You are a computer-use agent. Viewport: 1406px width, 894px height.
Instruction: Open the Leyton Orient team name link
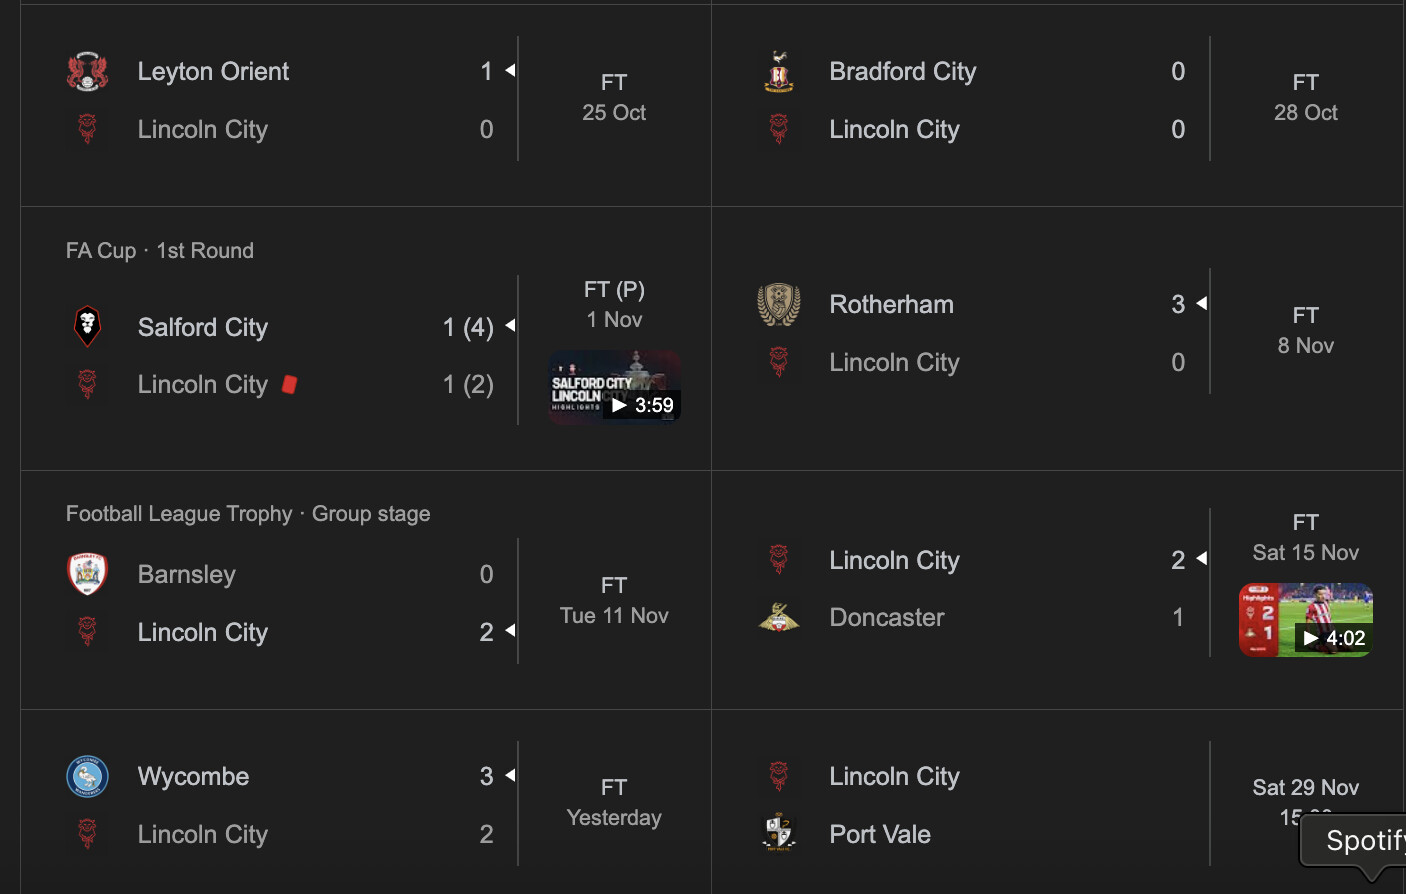[x=213, y=72]
